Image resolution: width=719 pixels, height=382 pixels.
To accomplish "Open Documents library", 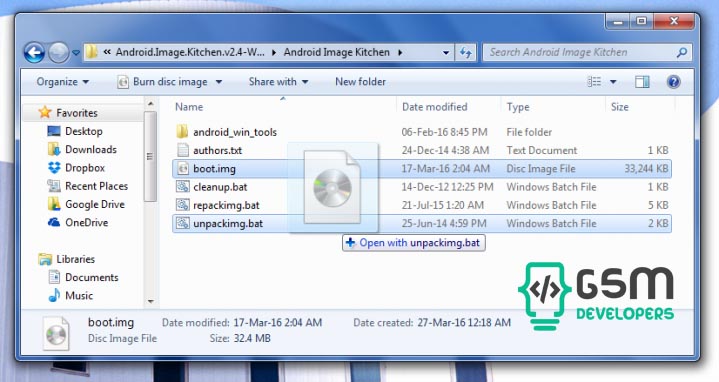I will (92, 277).
